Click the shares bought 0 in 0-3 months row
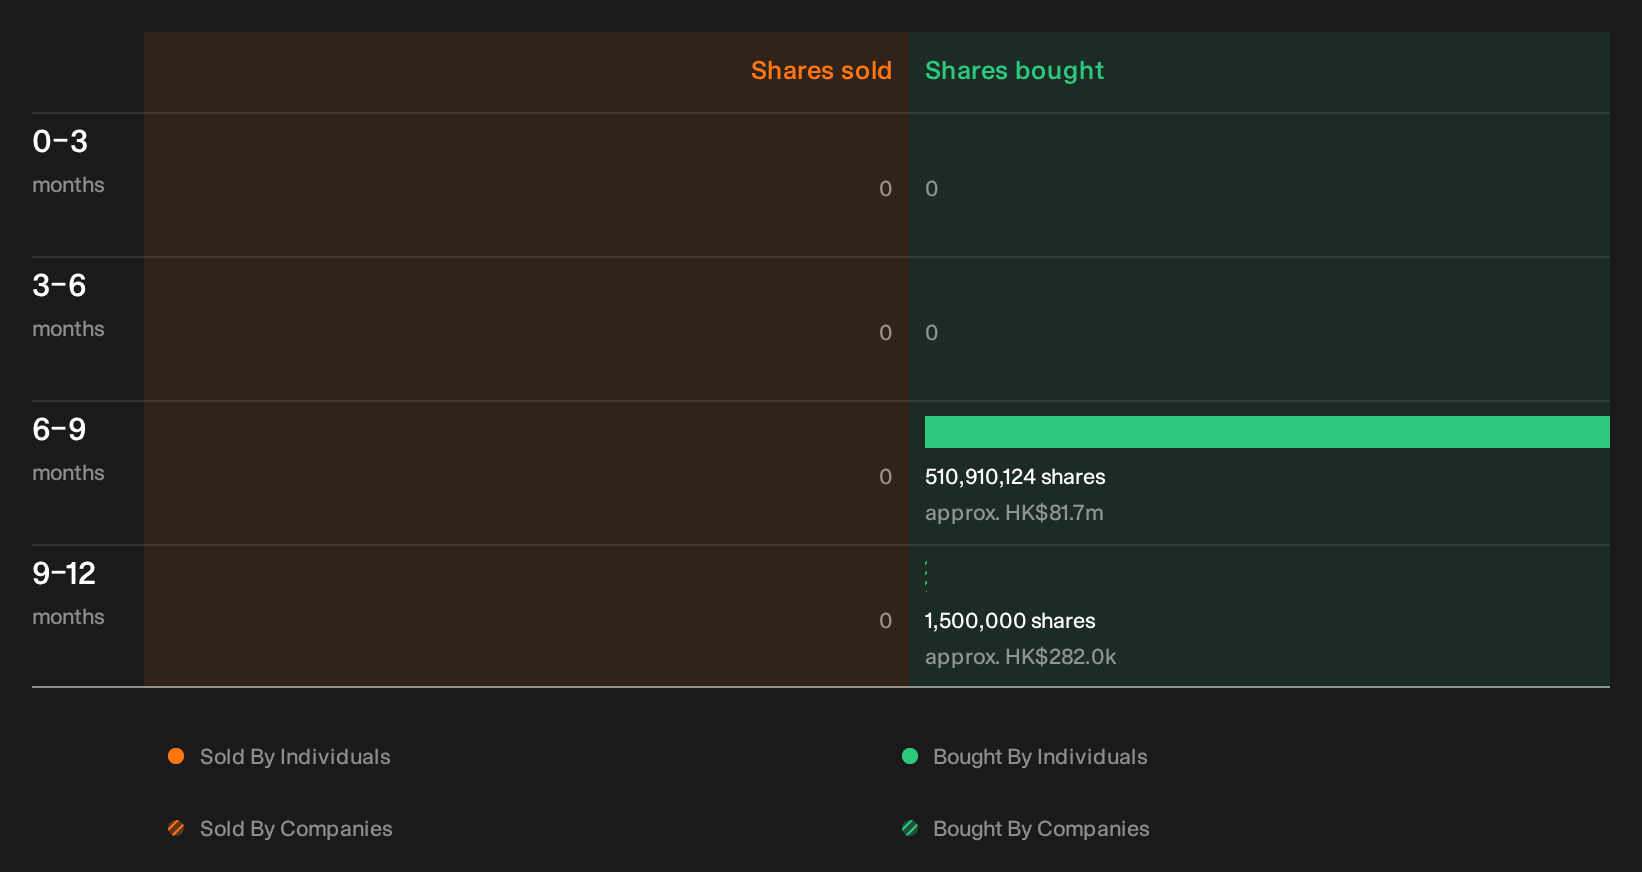The height and width of the screenshot is (872, 1642). [931, 189]
